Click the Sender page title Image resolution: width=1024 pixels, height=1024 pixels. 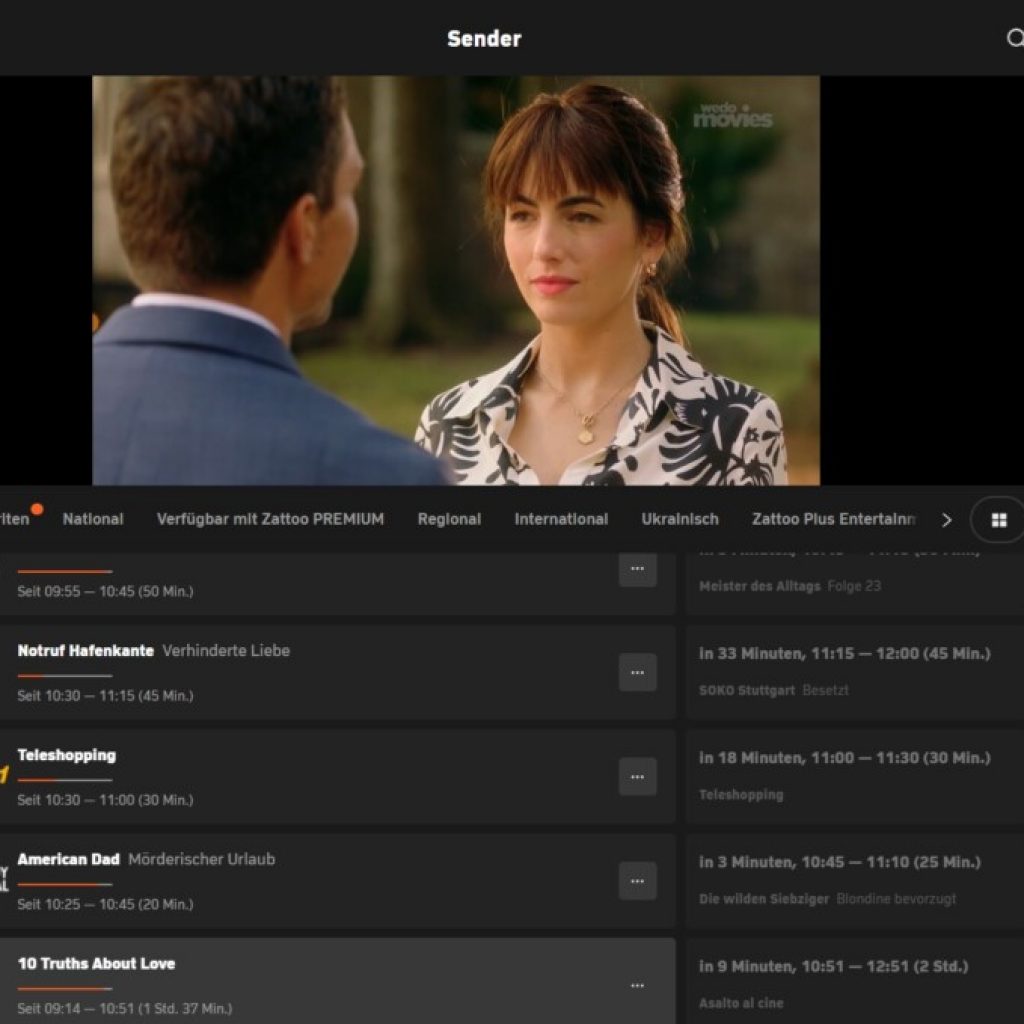point(484,39)
